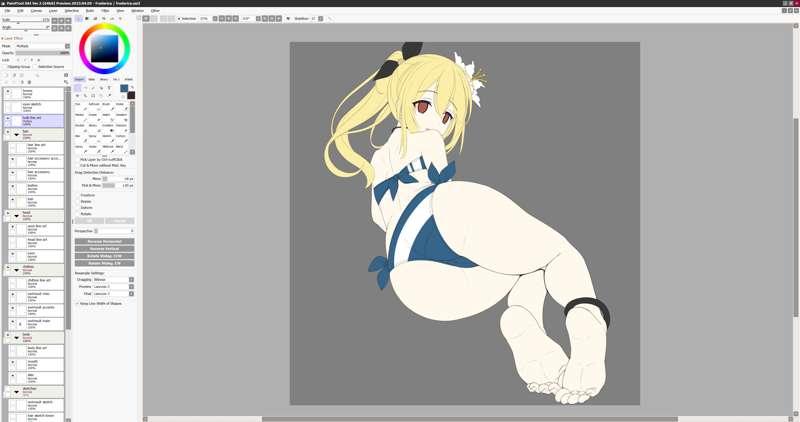This screenshot has width=800, height=422.
Task: Choose the AirBrush tool
Action: coord(94,107)
